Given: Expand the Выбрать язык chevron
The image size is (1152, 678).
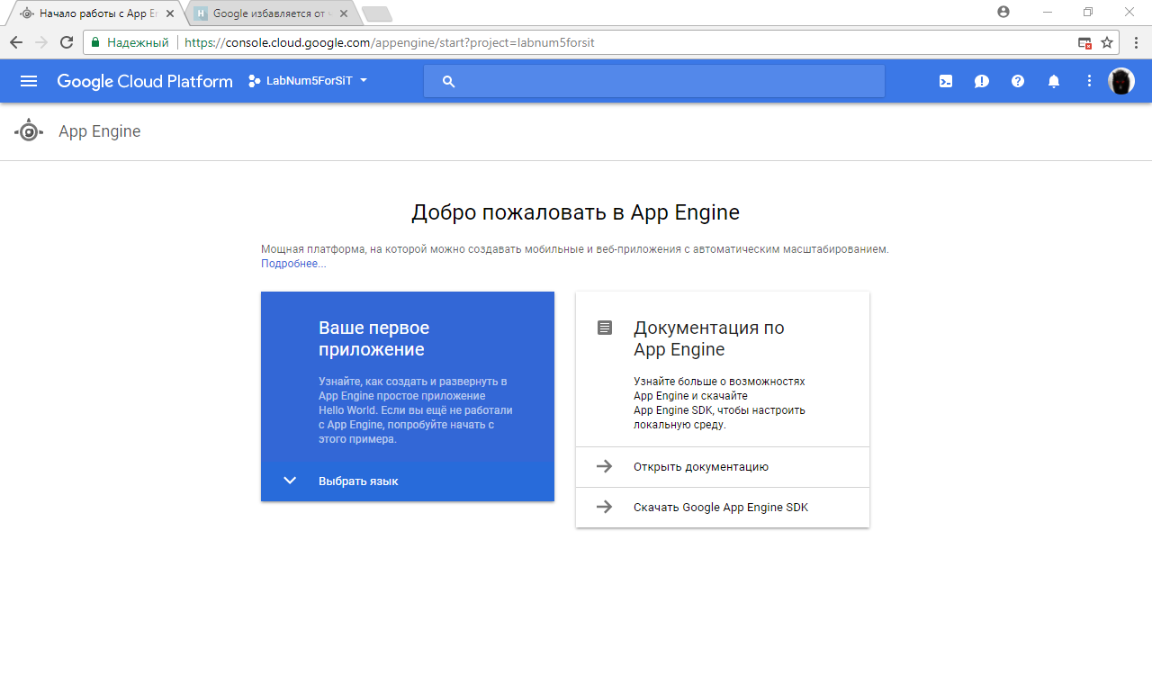Looking at the screenshot, I should (x=289, y=480).
